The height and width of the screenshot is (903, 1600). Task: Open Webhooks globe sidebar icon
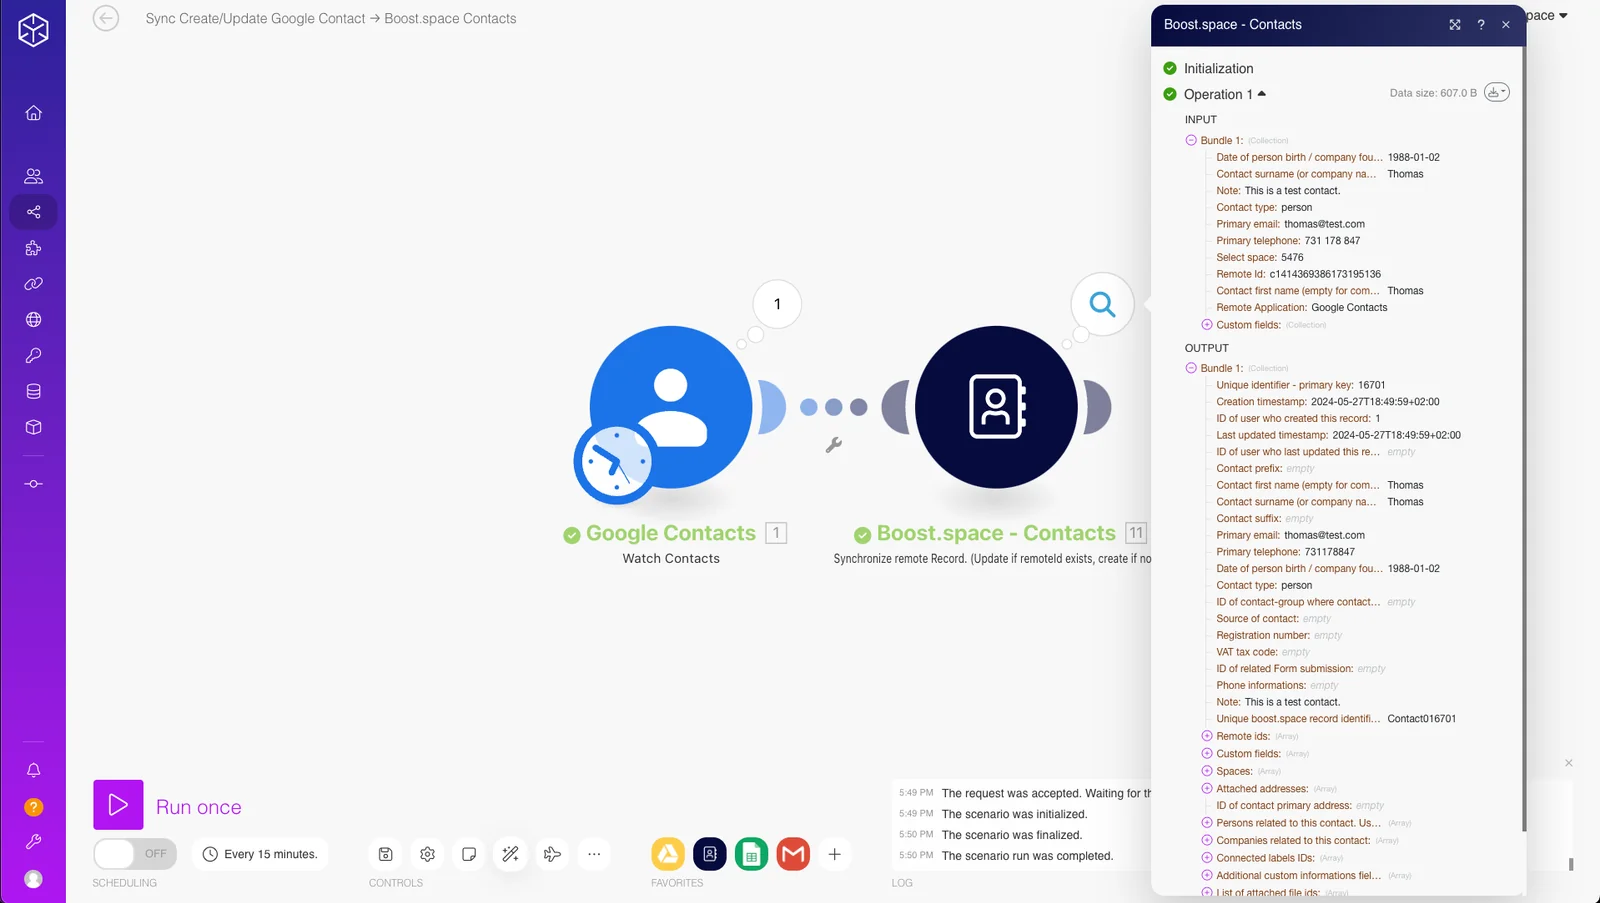tap(33, 320)
